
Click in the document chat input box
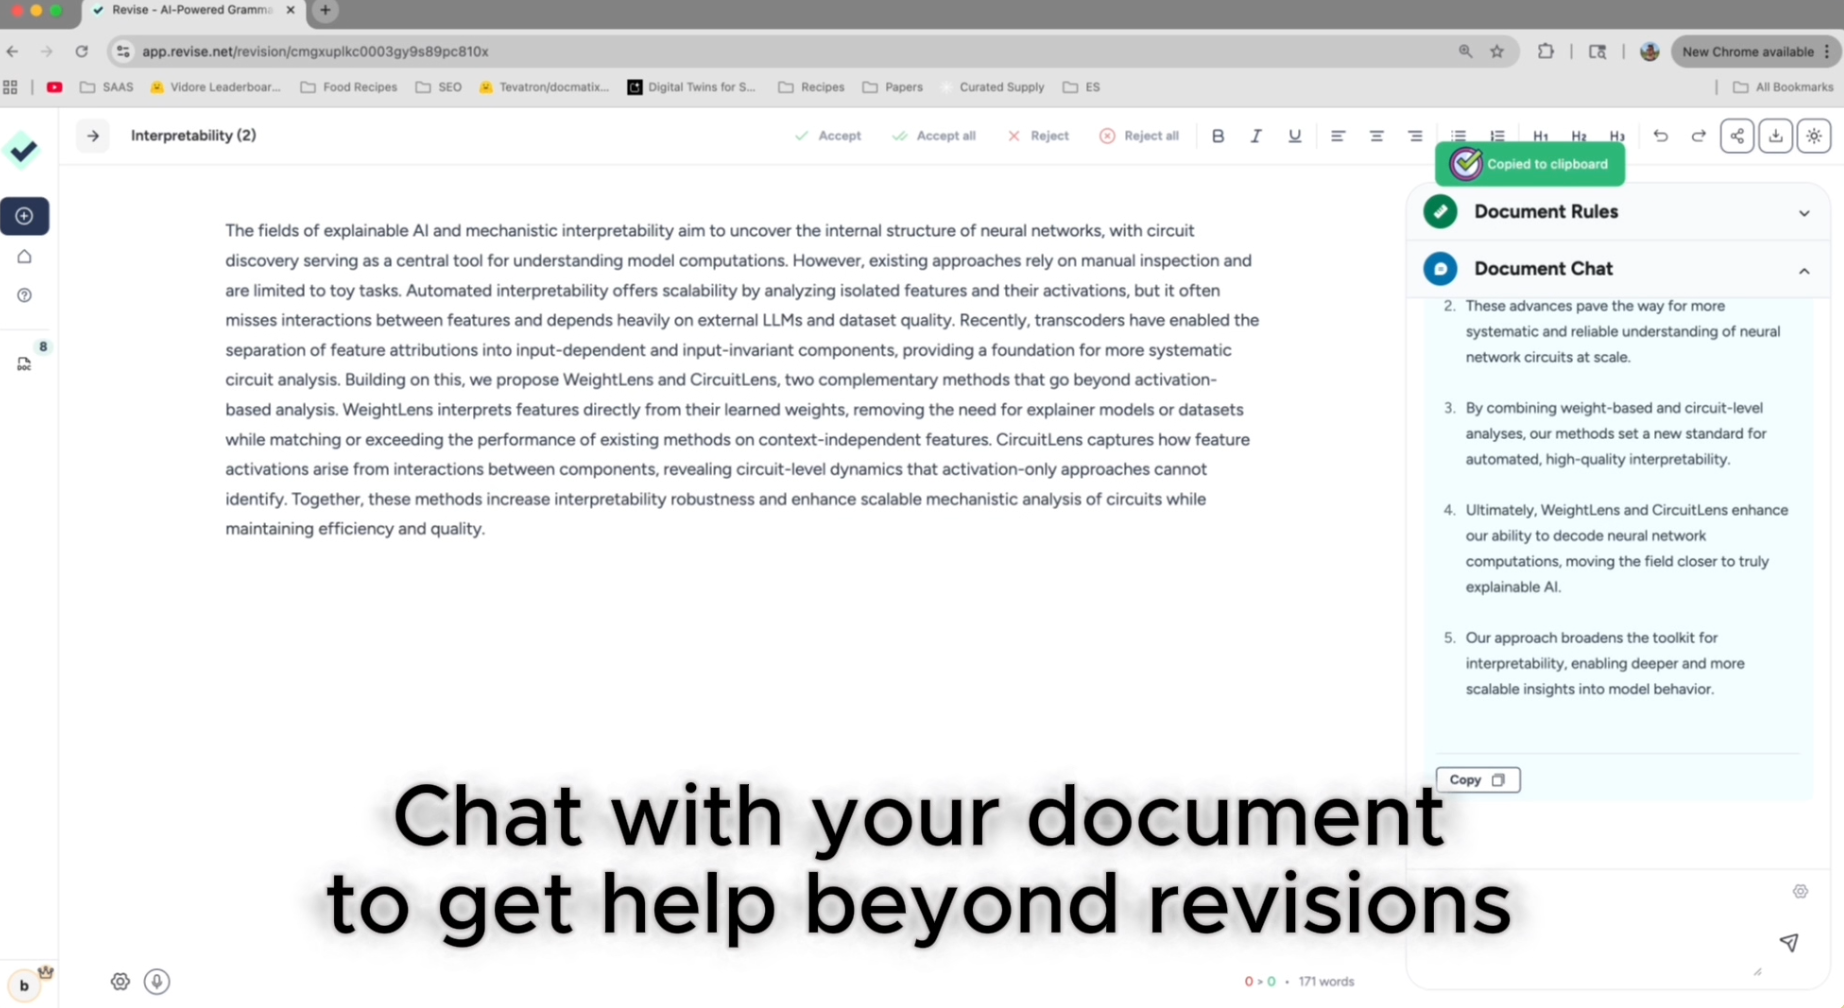coord(1590,920)
